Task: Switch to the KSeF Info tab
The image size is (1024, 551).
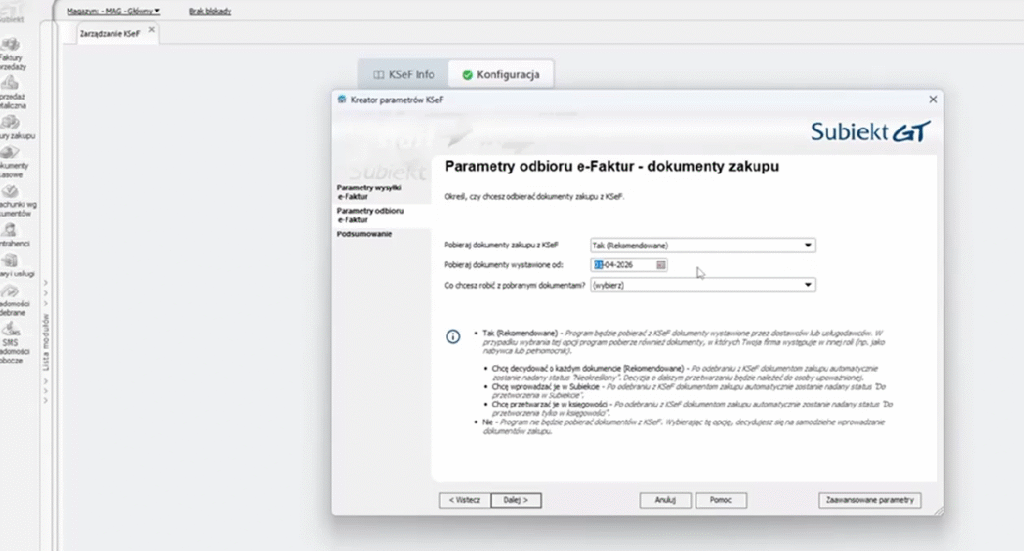Action: [403, 74]
